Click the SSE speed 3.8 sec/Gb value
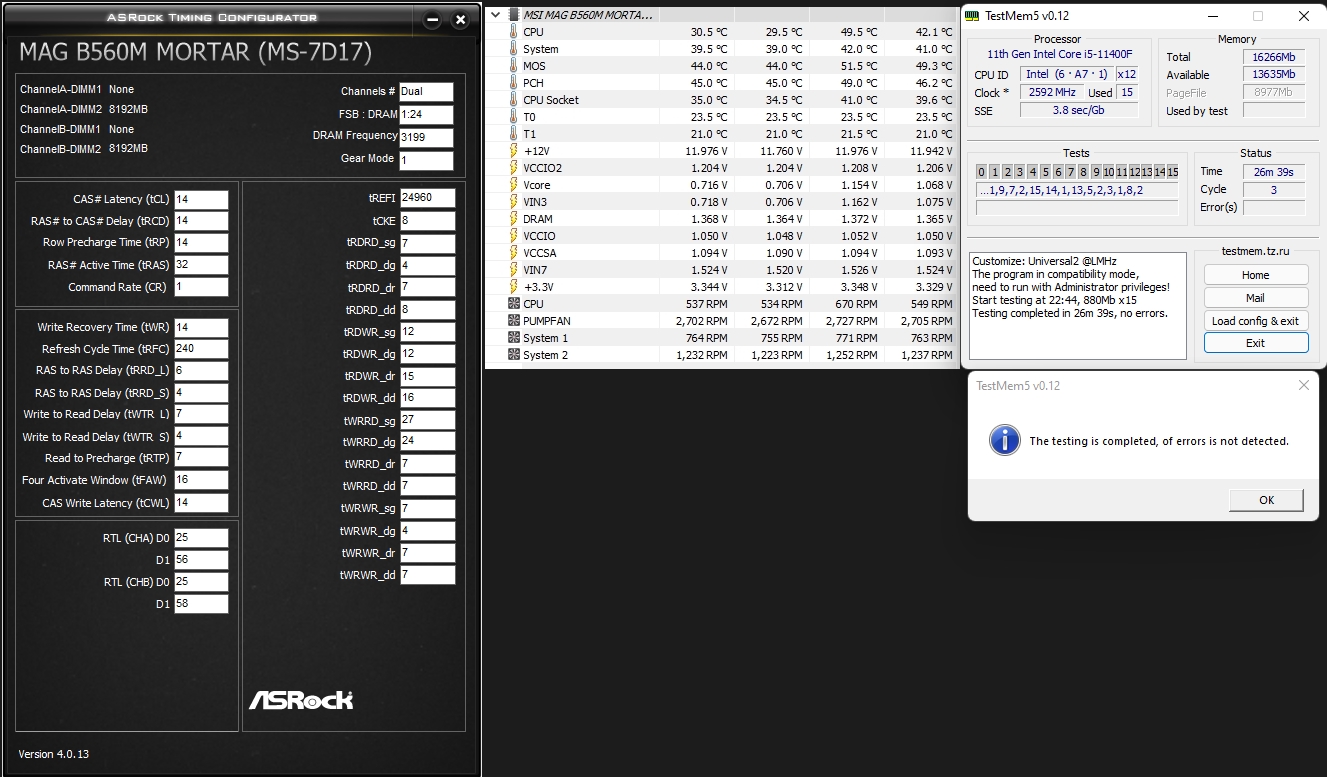This screenshot has height=777, width=1327. point(1079,110)
